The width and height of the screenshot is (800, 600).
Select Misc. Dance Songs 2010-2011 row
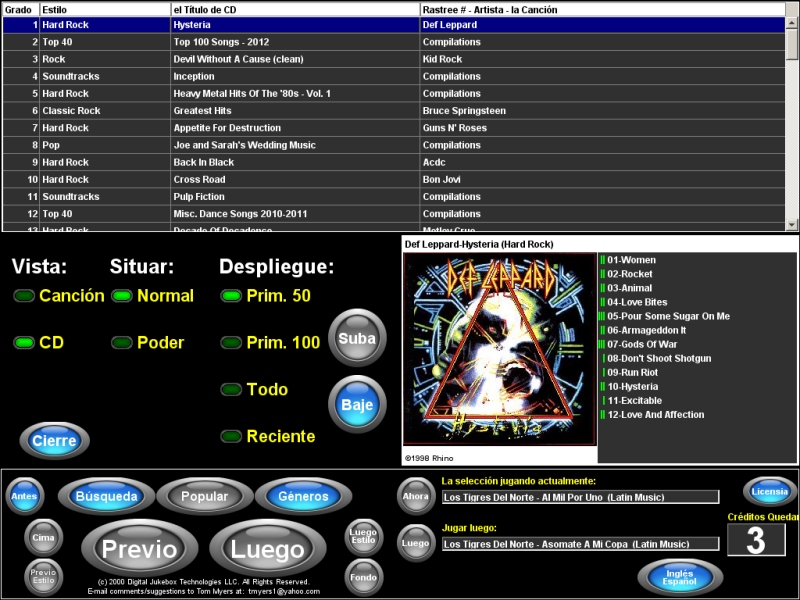pyautogui.click(x=394, y=214)
